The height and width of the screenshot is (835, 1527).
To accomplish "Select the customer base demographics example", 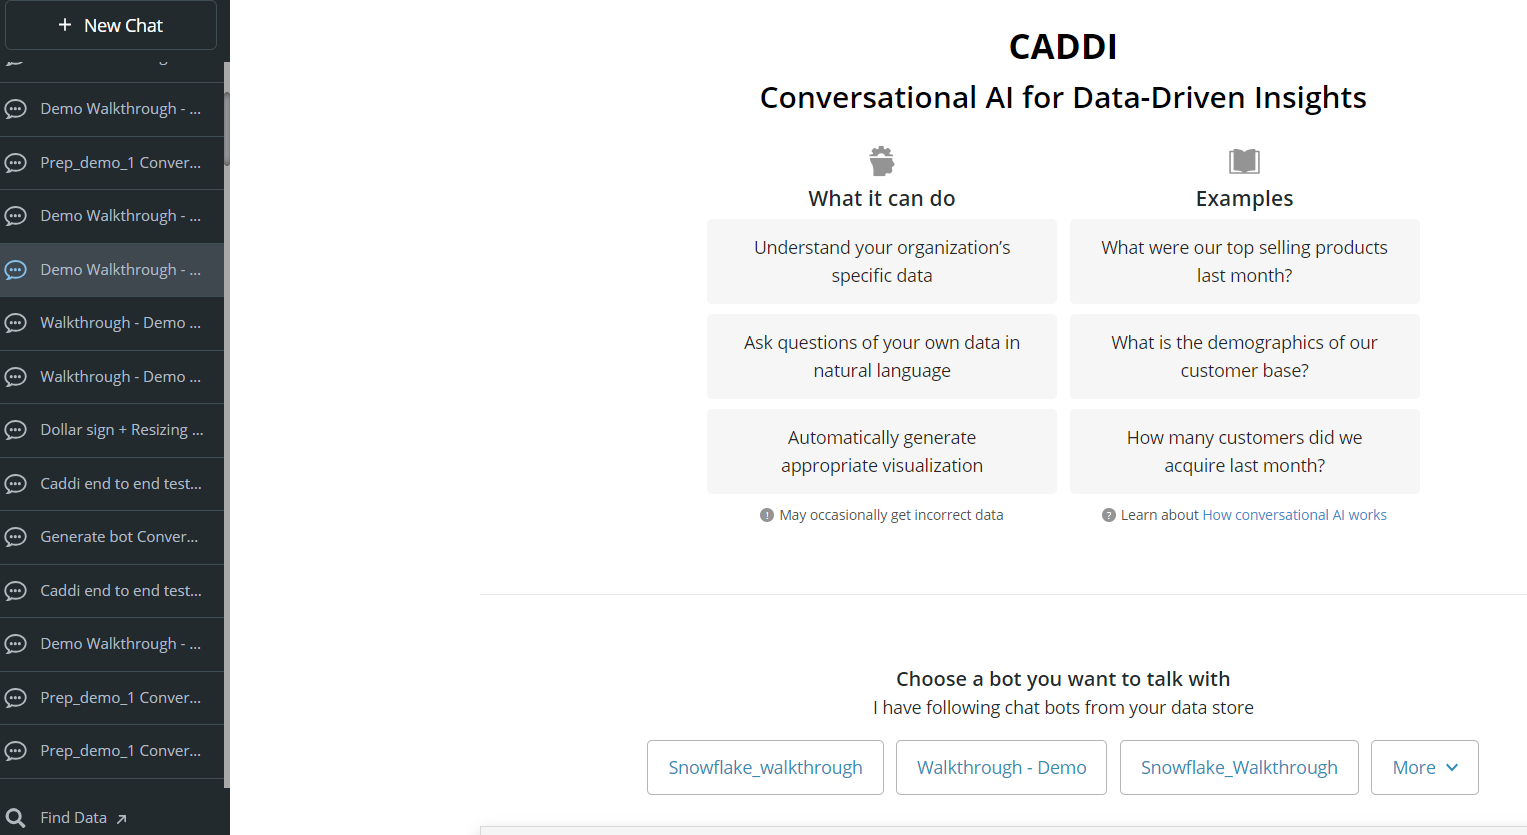I will [x=1244, y=356].
